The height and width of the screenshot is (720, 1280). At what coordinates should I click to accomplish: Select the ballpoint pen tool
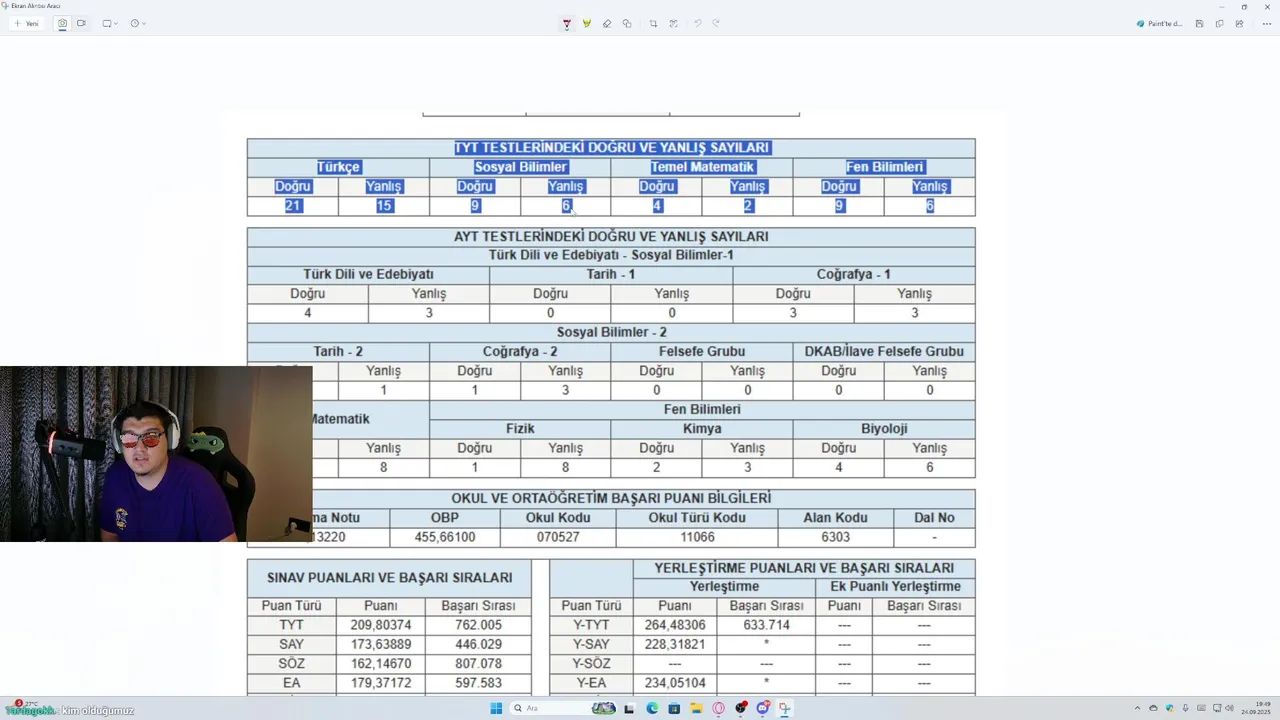pyautogui.click(x=567, y=23)
